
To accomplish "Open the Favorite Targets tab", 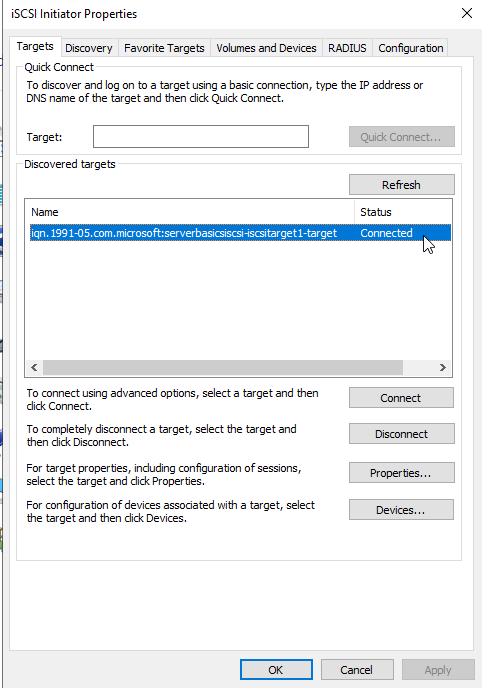I will [x=164, y=48].
